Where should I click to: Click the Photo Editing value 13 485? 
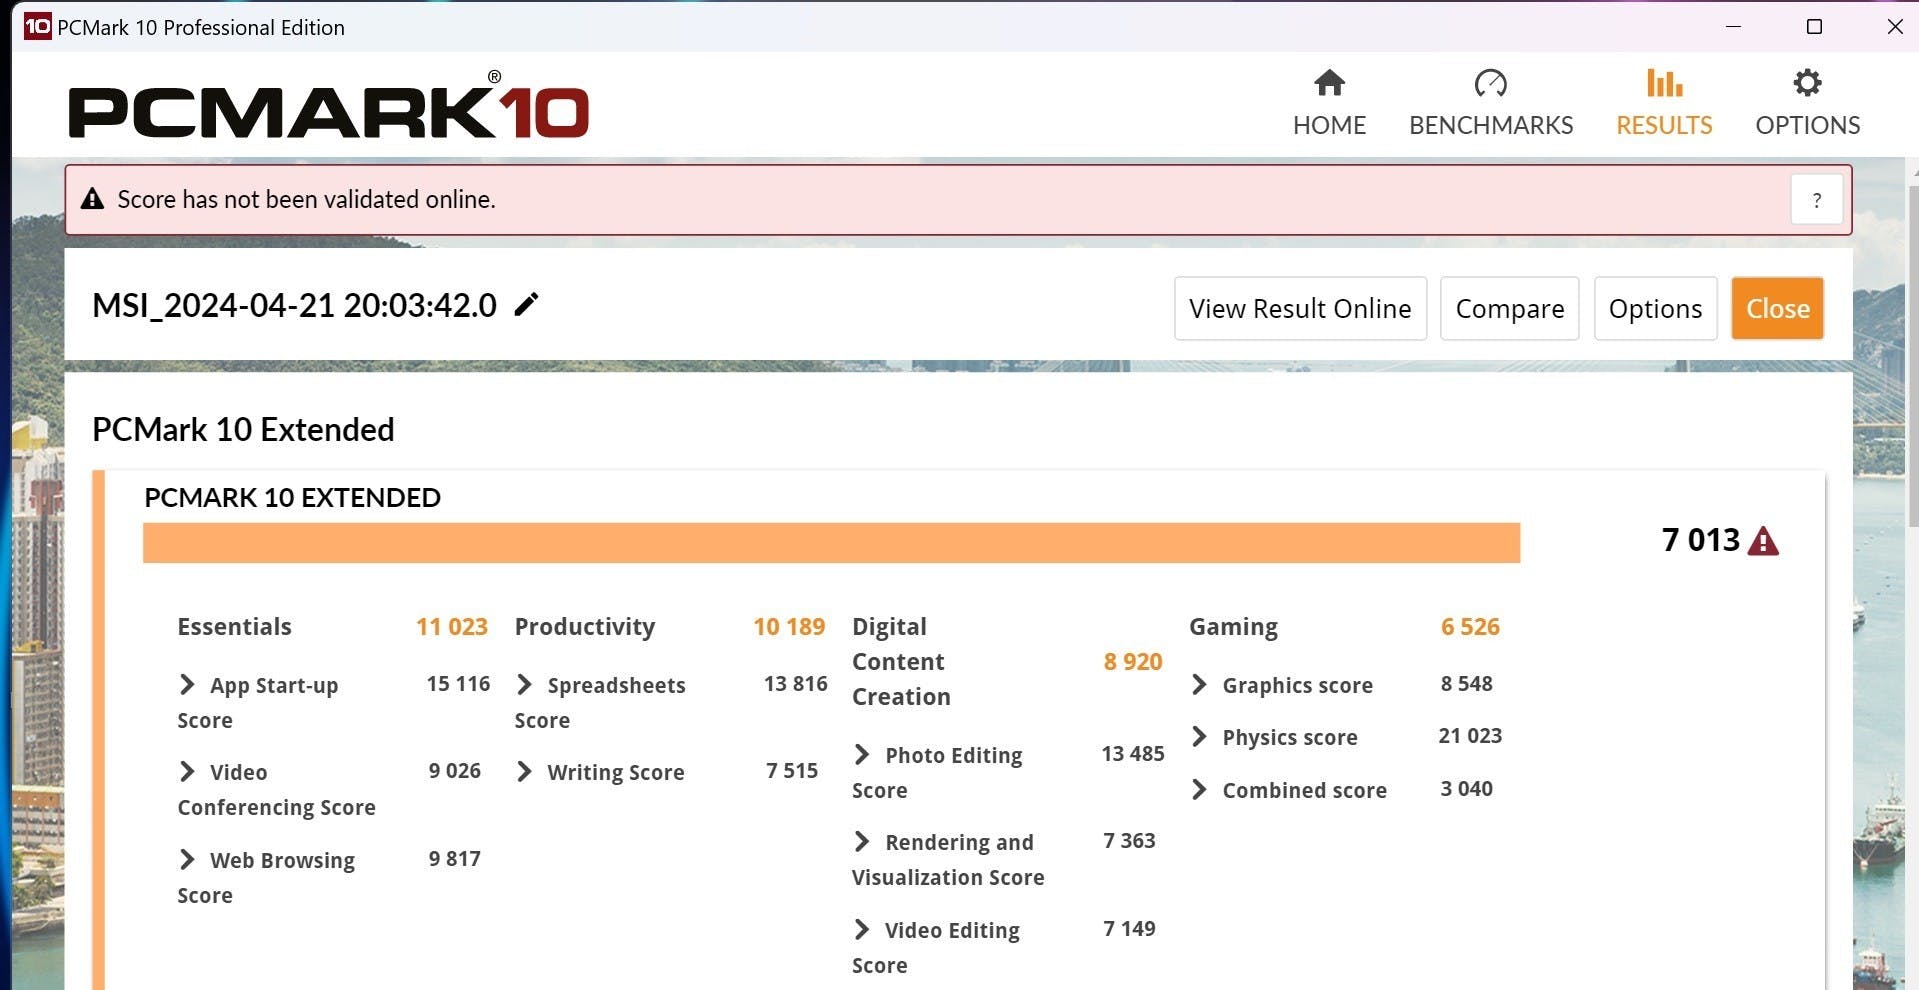1133,754
